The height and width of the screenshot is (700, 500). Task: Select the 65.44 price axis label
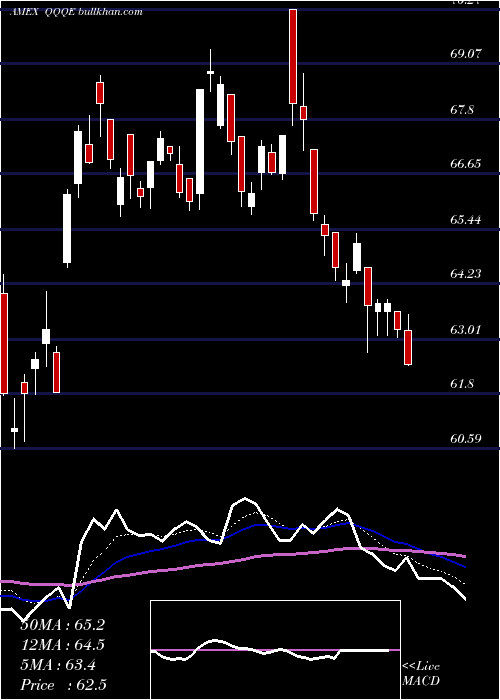tap(466, 220)
